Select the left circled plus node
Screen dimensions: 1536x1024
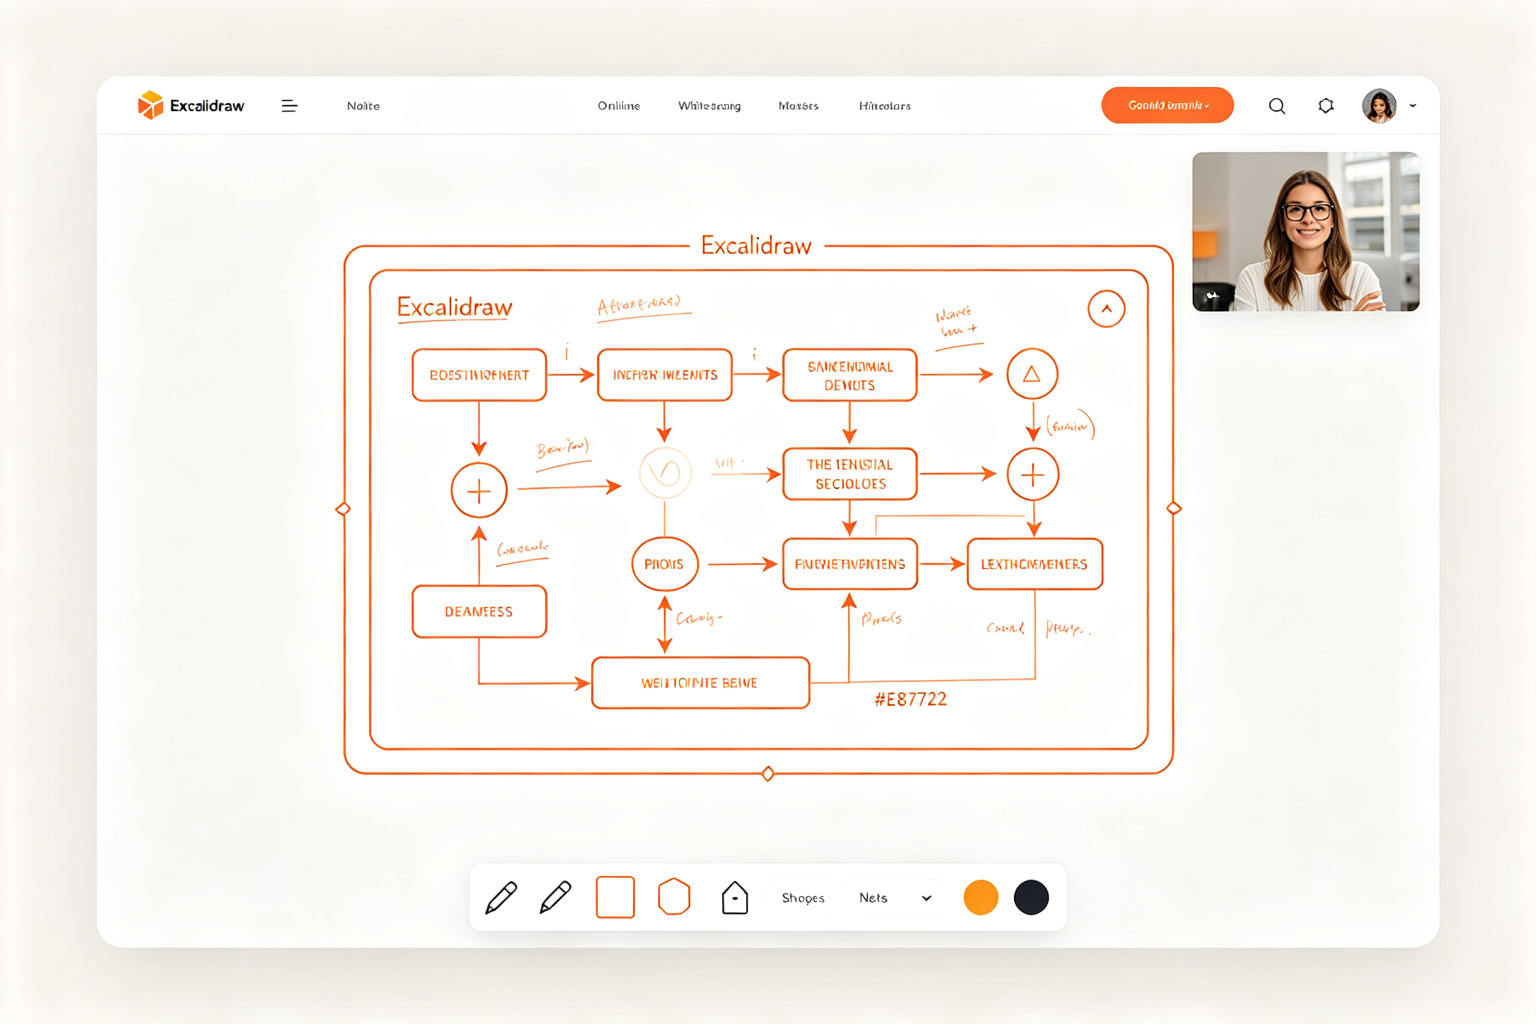(479, 491)
